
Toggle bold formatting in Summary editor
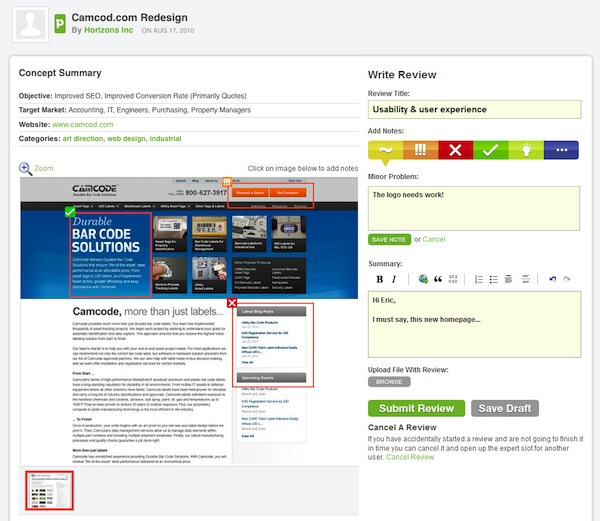point(378,278)
